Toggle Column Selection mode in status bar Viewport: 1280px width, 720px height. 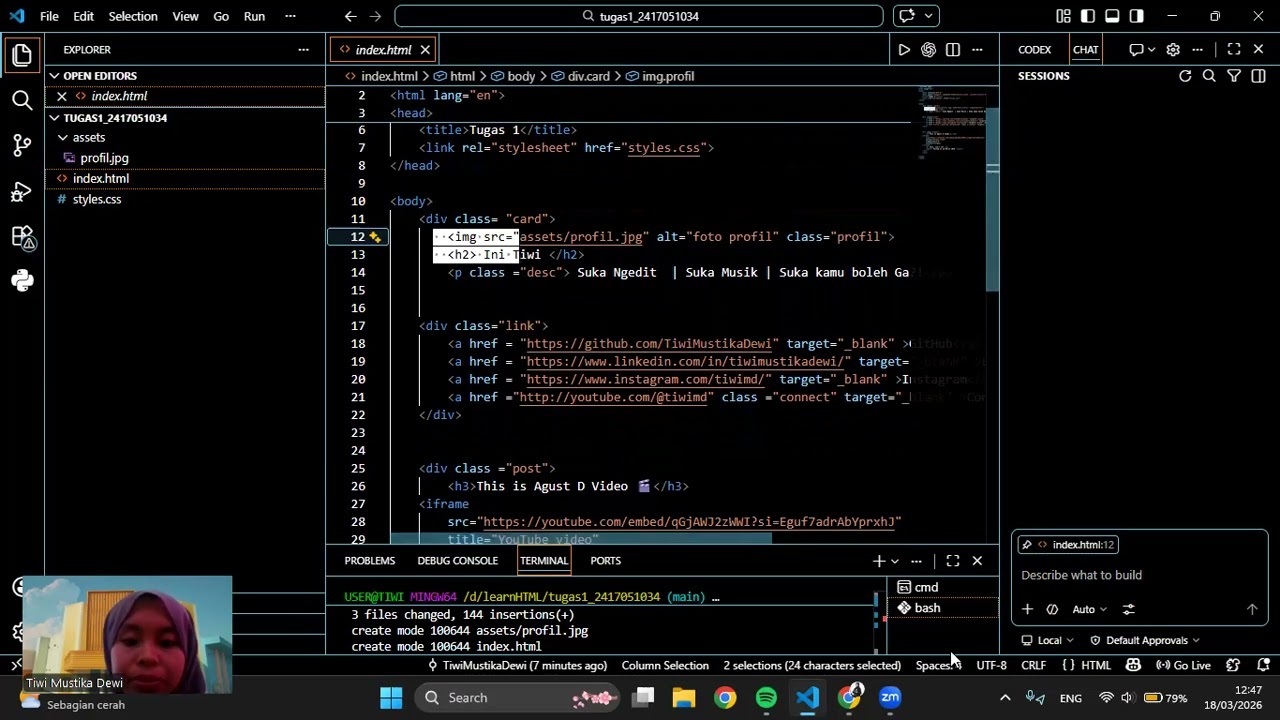665,665
